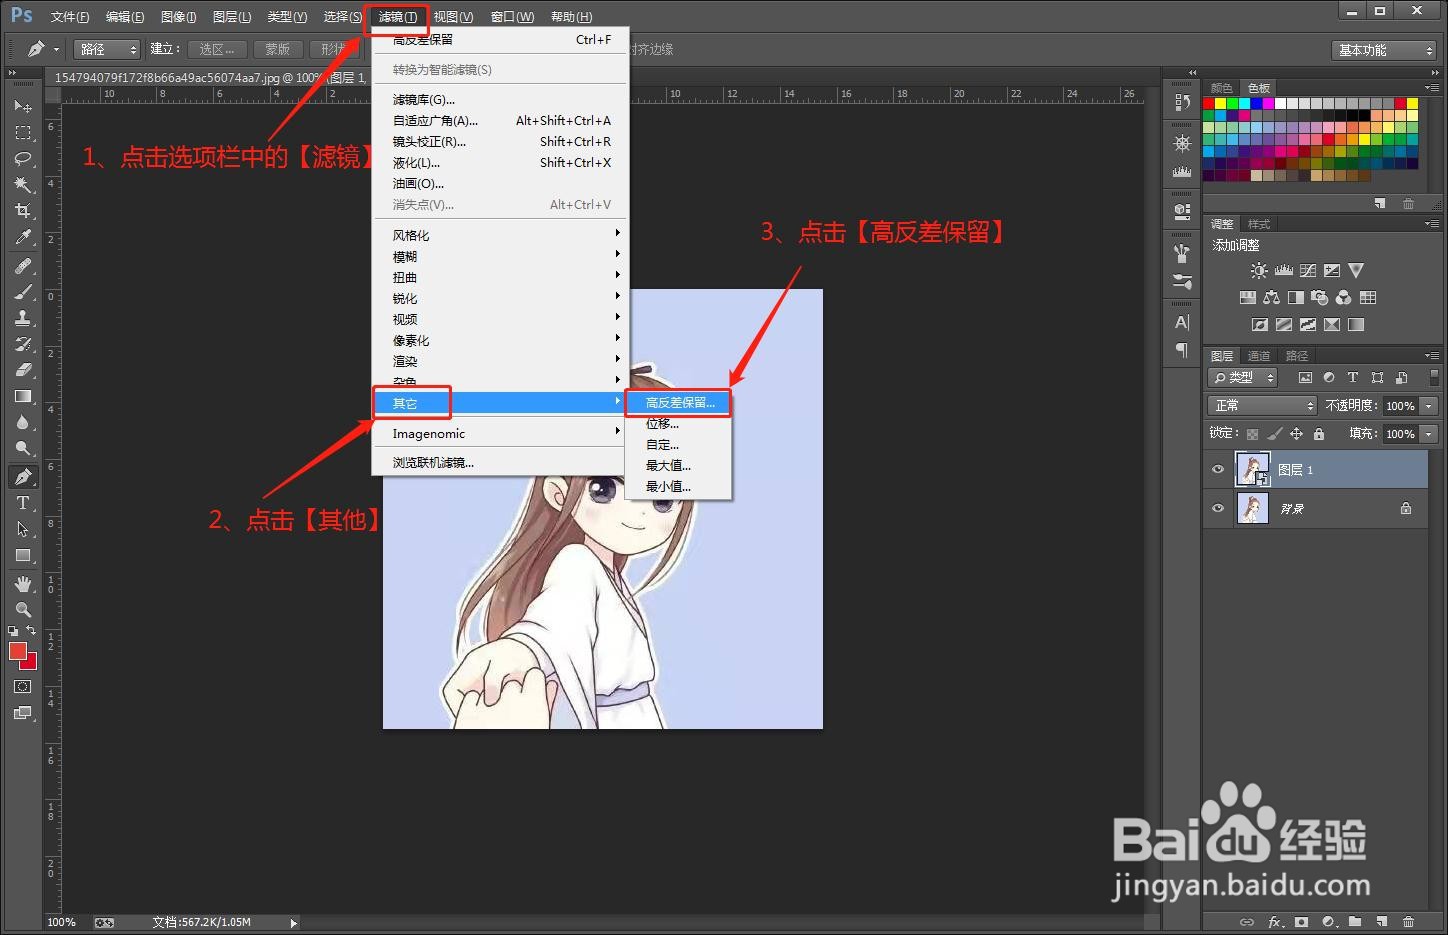Add Photo Filter adjustment
1448x935 pixels.
click(x=1319, y=297)
